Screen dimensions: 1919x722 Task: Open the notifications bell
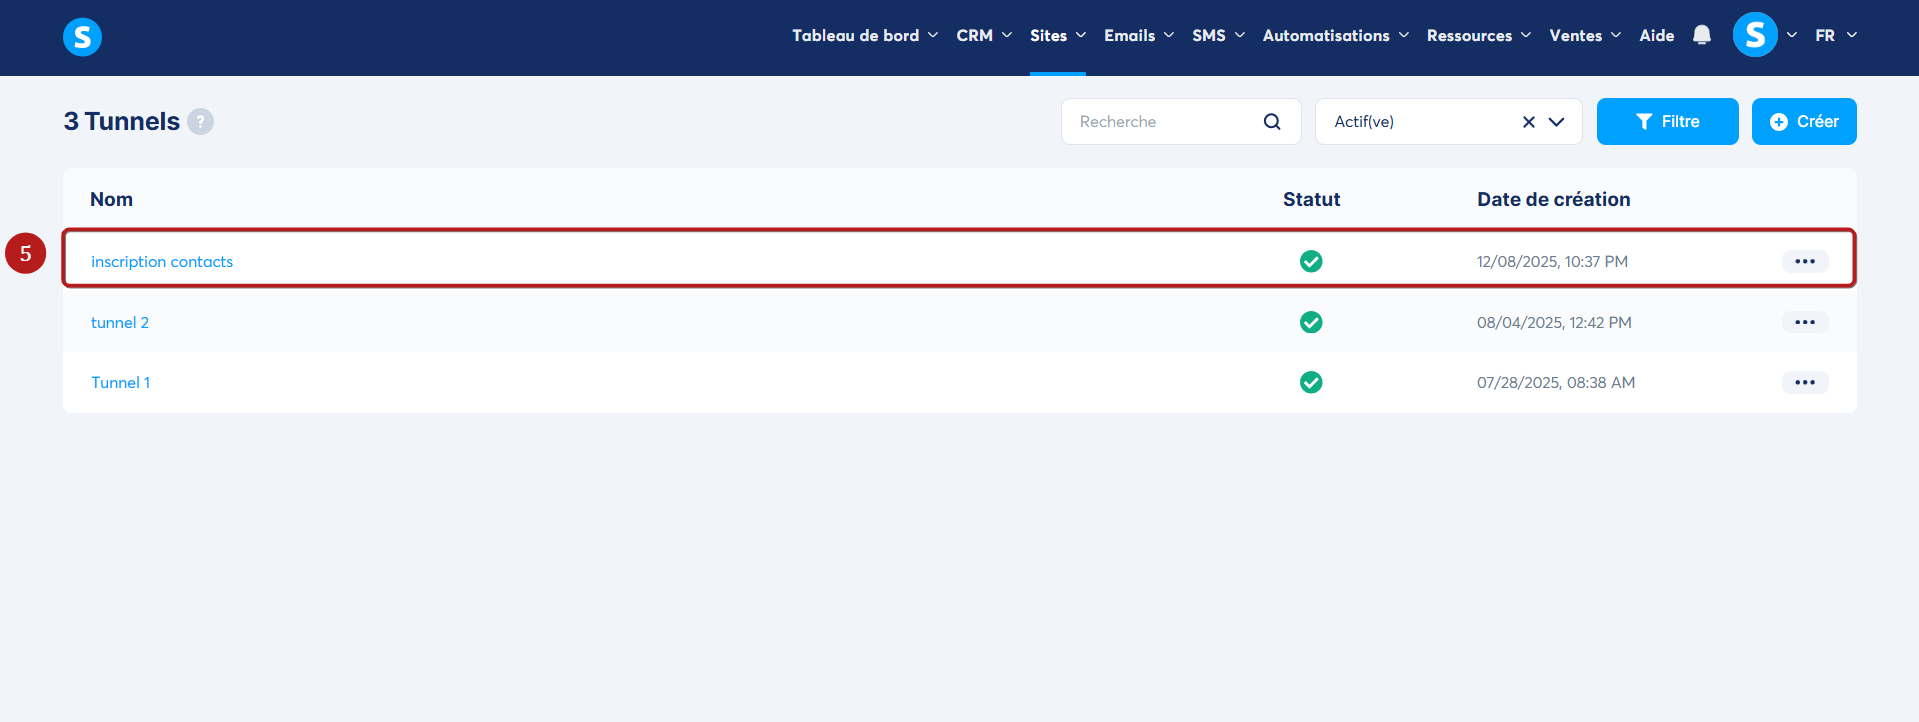click(1701, 35)
